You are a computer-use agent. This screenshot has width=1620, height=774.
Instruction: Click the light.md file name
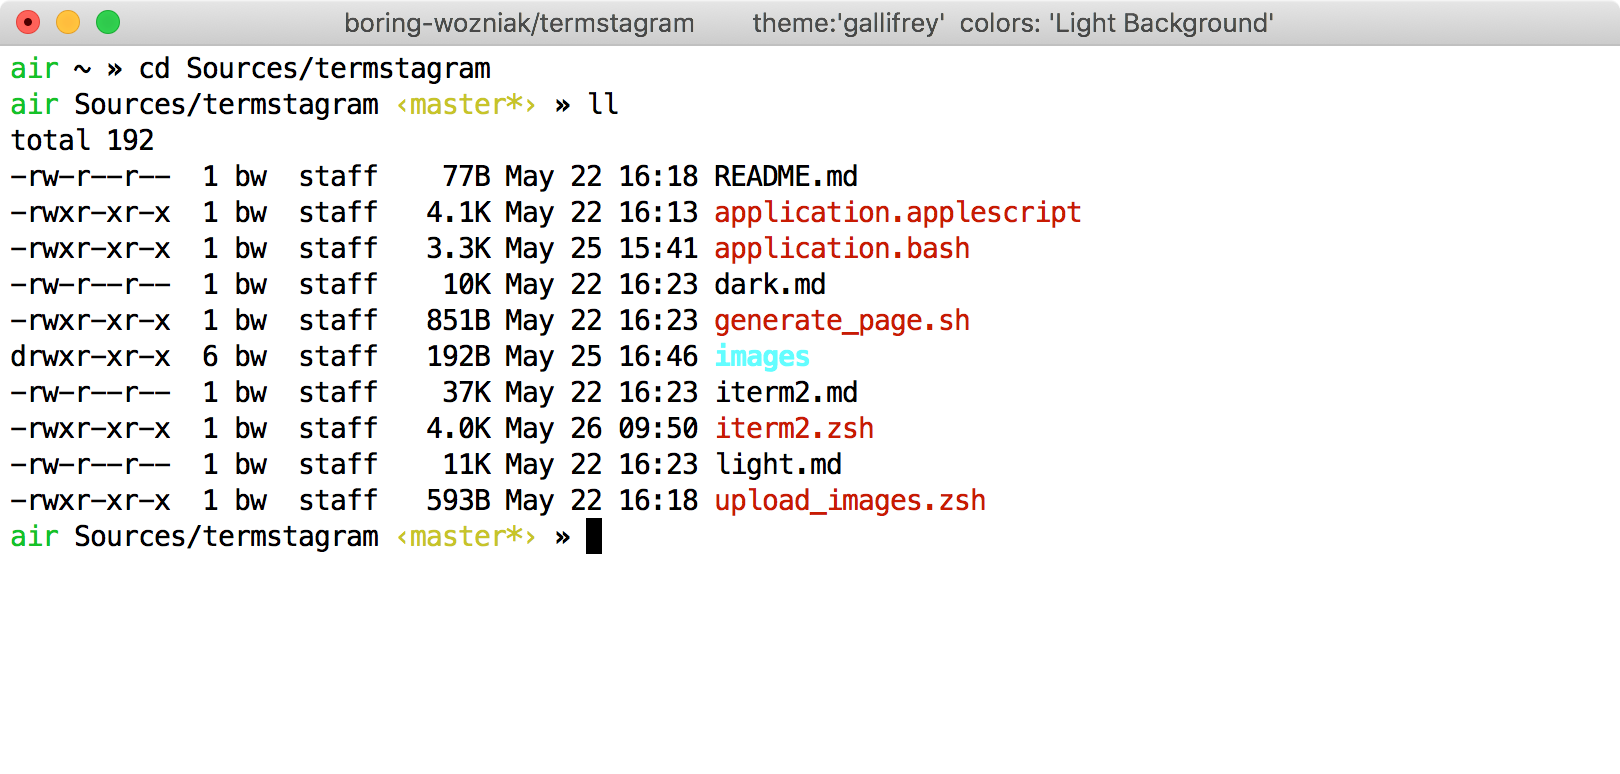777,465
